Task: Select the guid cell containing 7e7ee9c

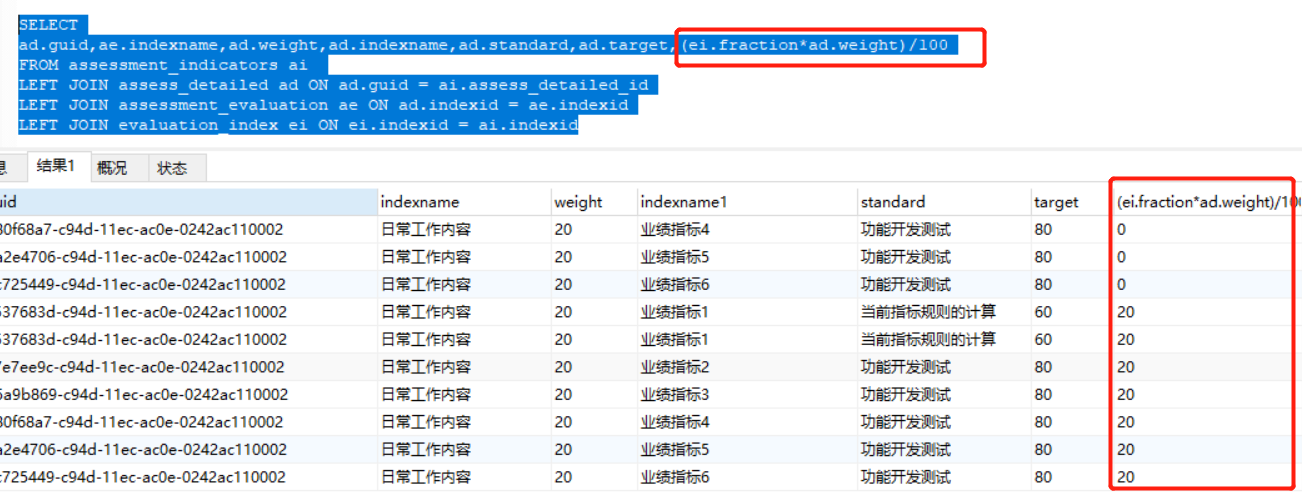Action: (x=142, y=367)
